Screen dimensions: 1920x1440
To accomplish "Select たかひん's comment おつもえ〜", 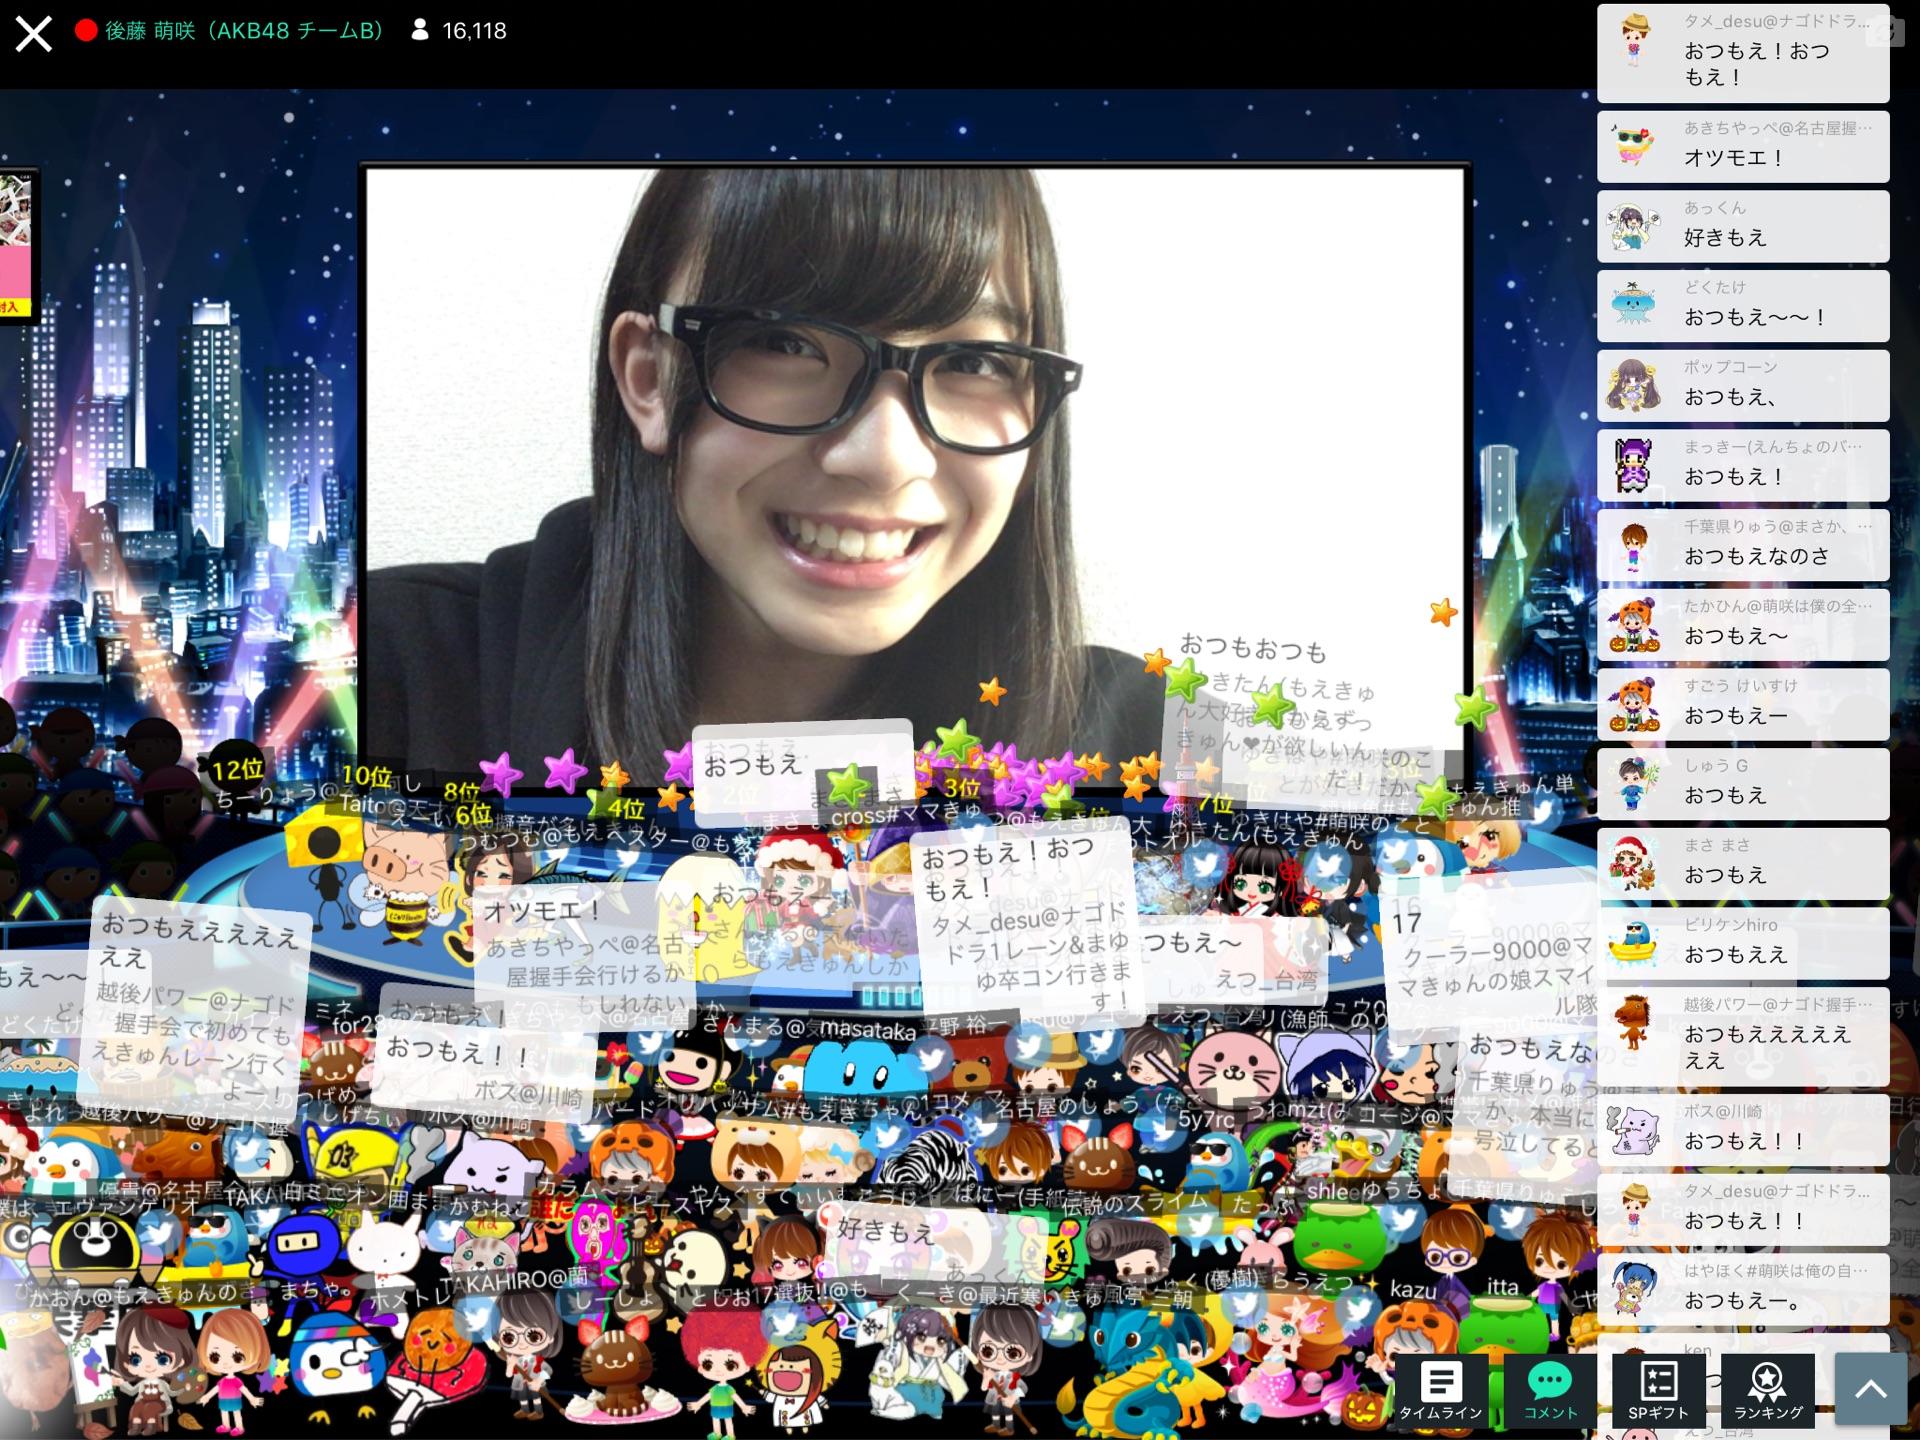I will (x=1743, y=625).
